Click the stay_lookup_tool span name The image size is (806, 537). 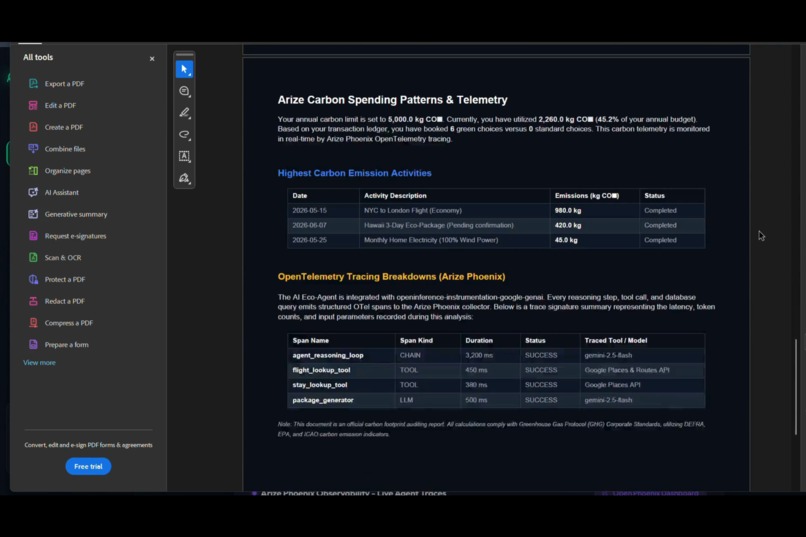tap(320, 385)
